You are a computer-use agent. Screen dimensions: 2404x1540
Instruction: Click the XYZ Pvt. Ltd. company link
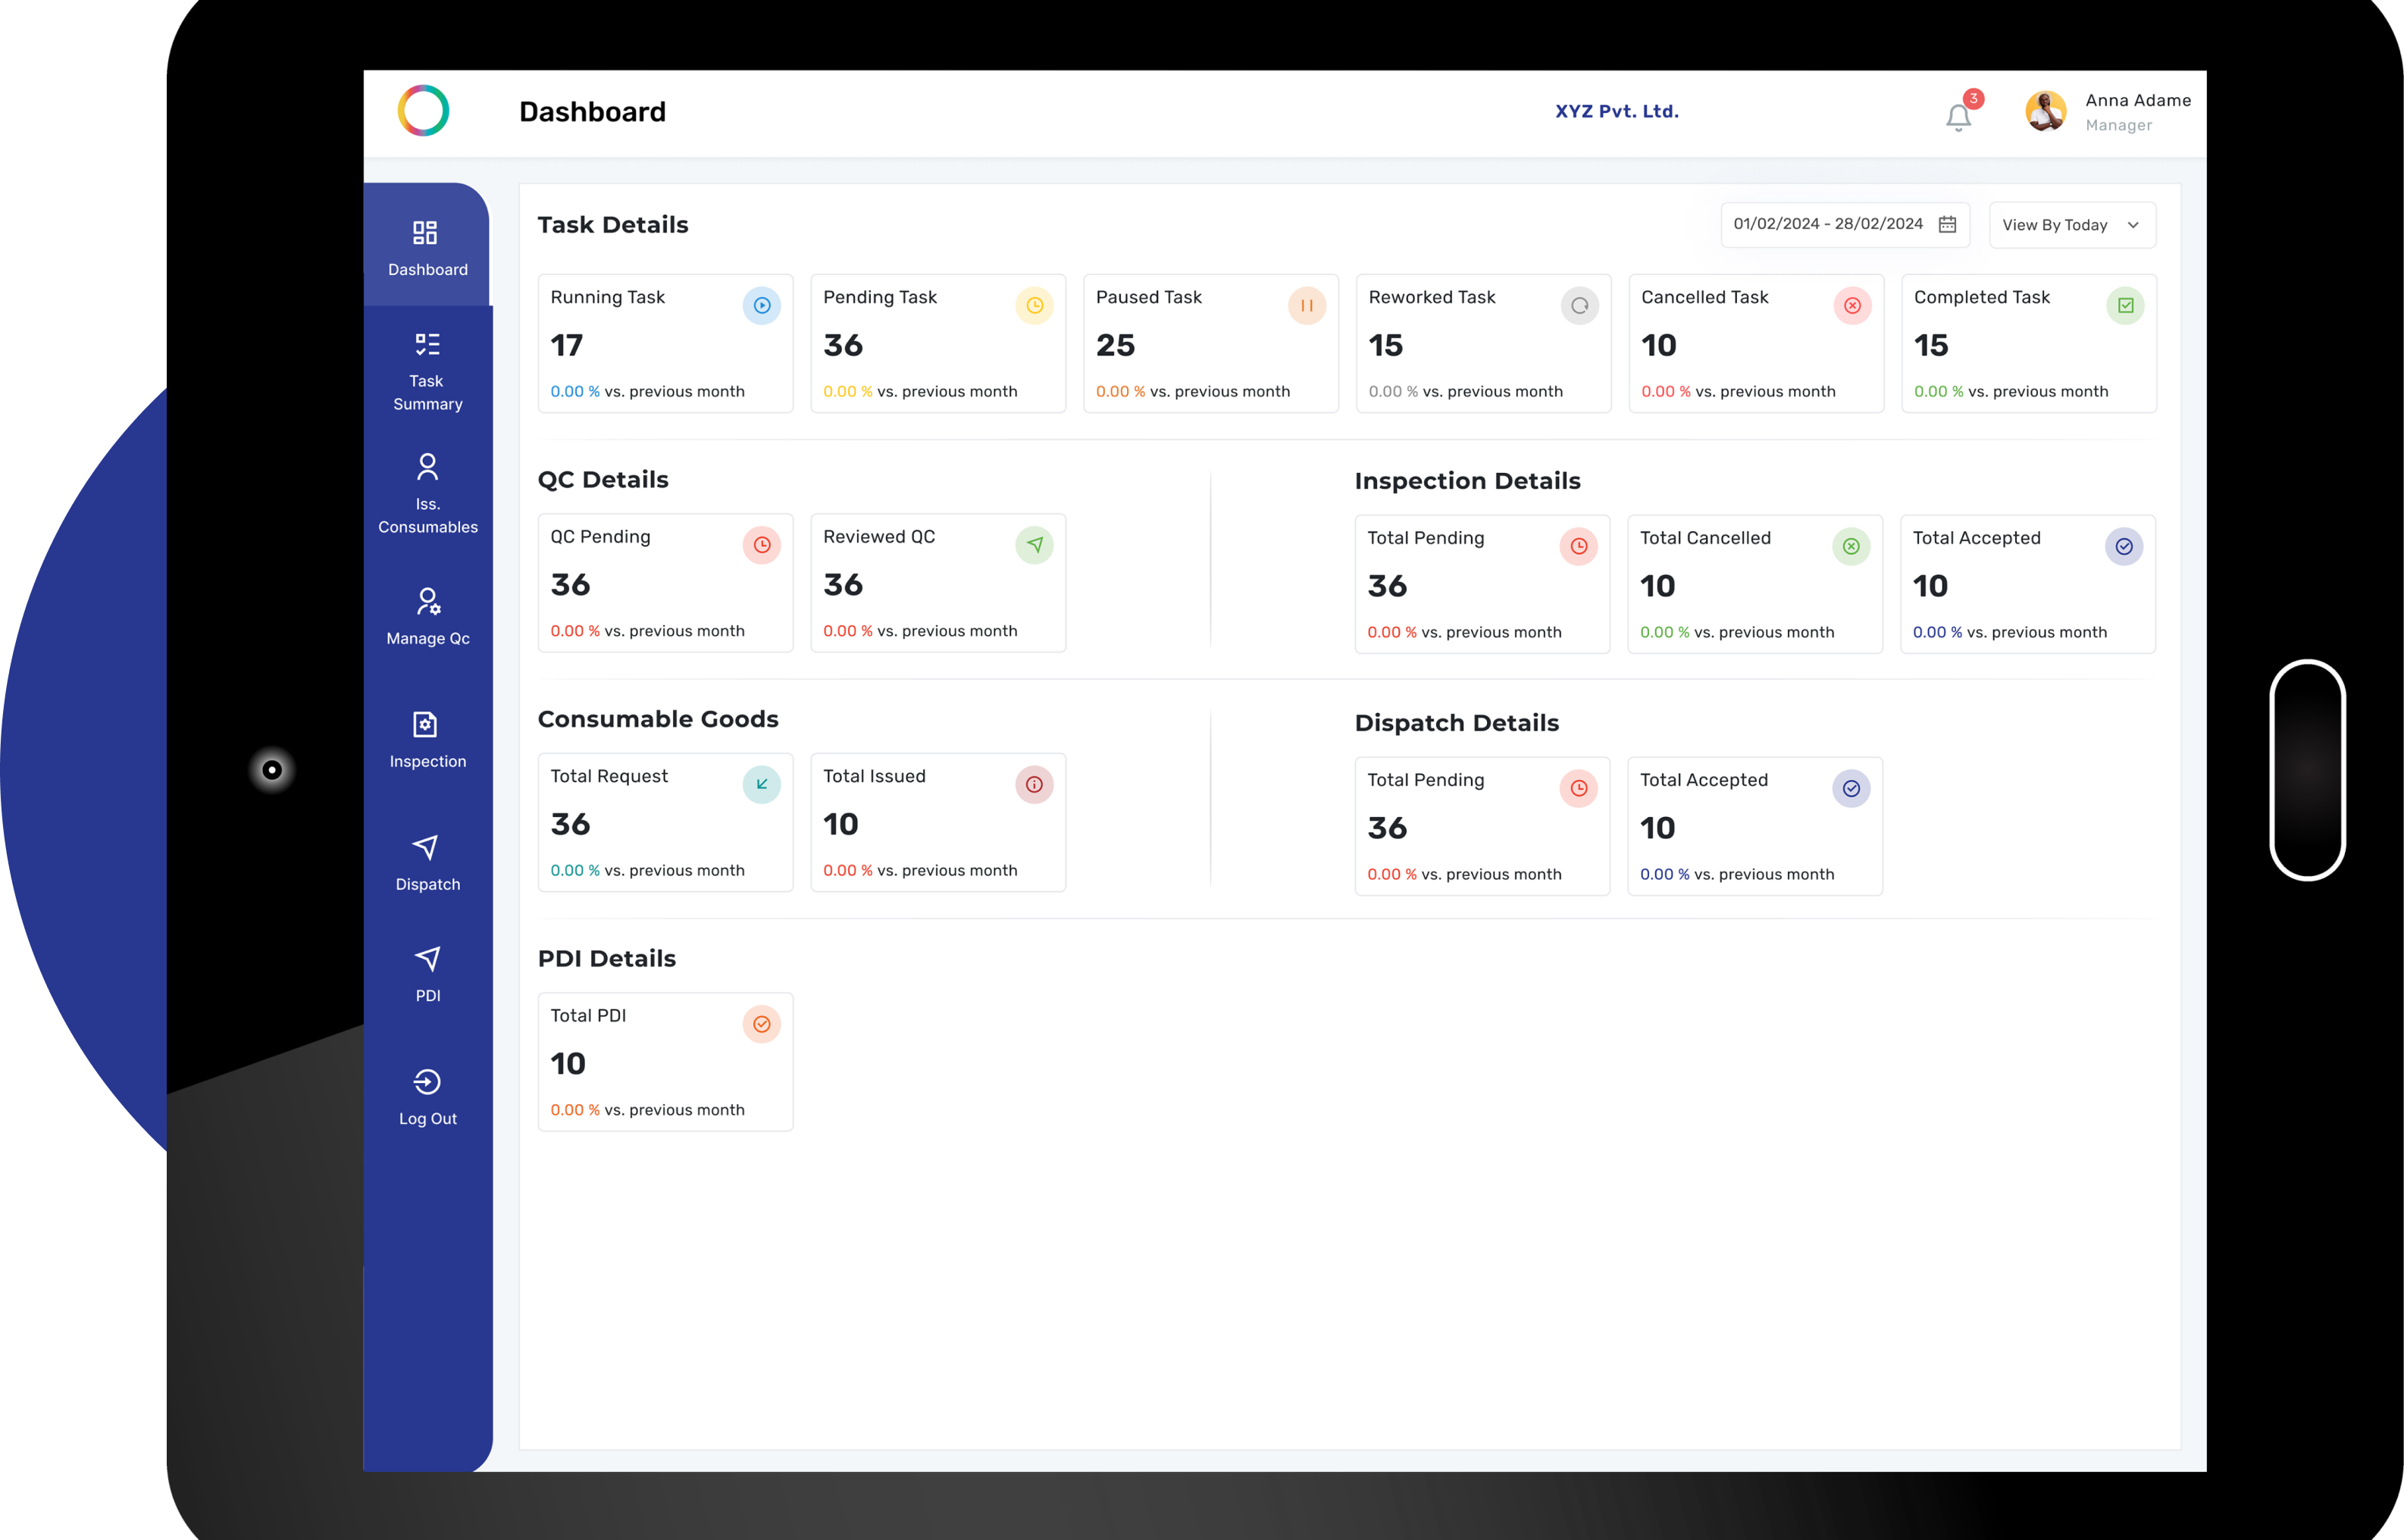(1616, 111)
